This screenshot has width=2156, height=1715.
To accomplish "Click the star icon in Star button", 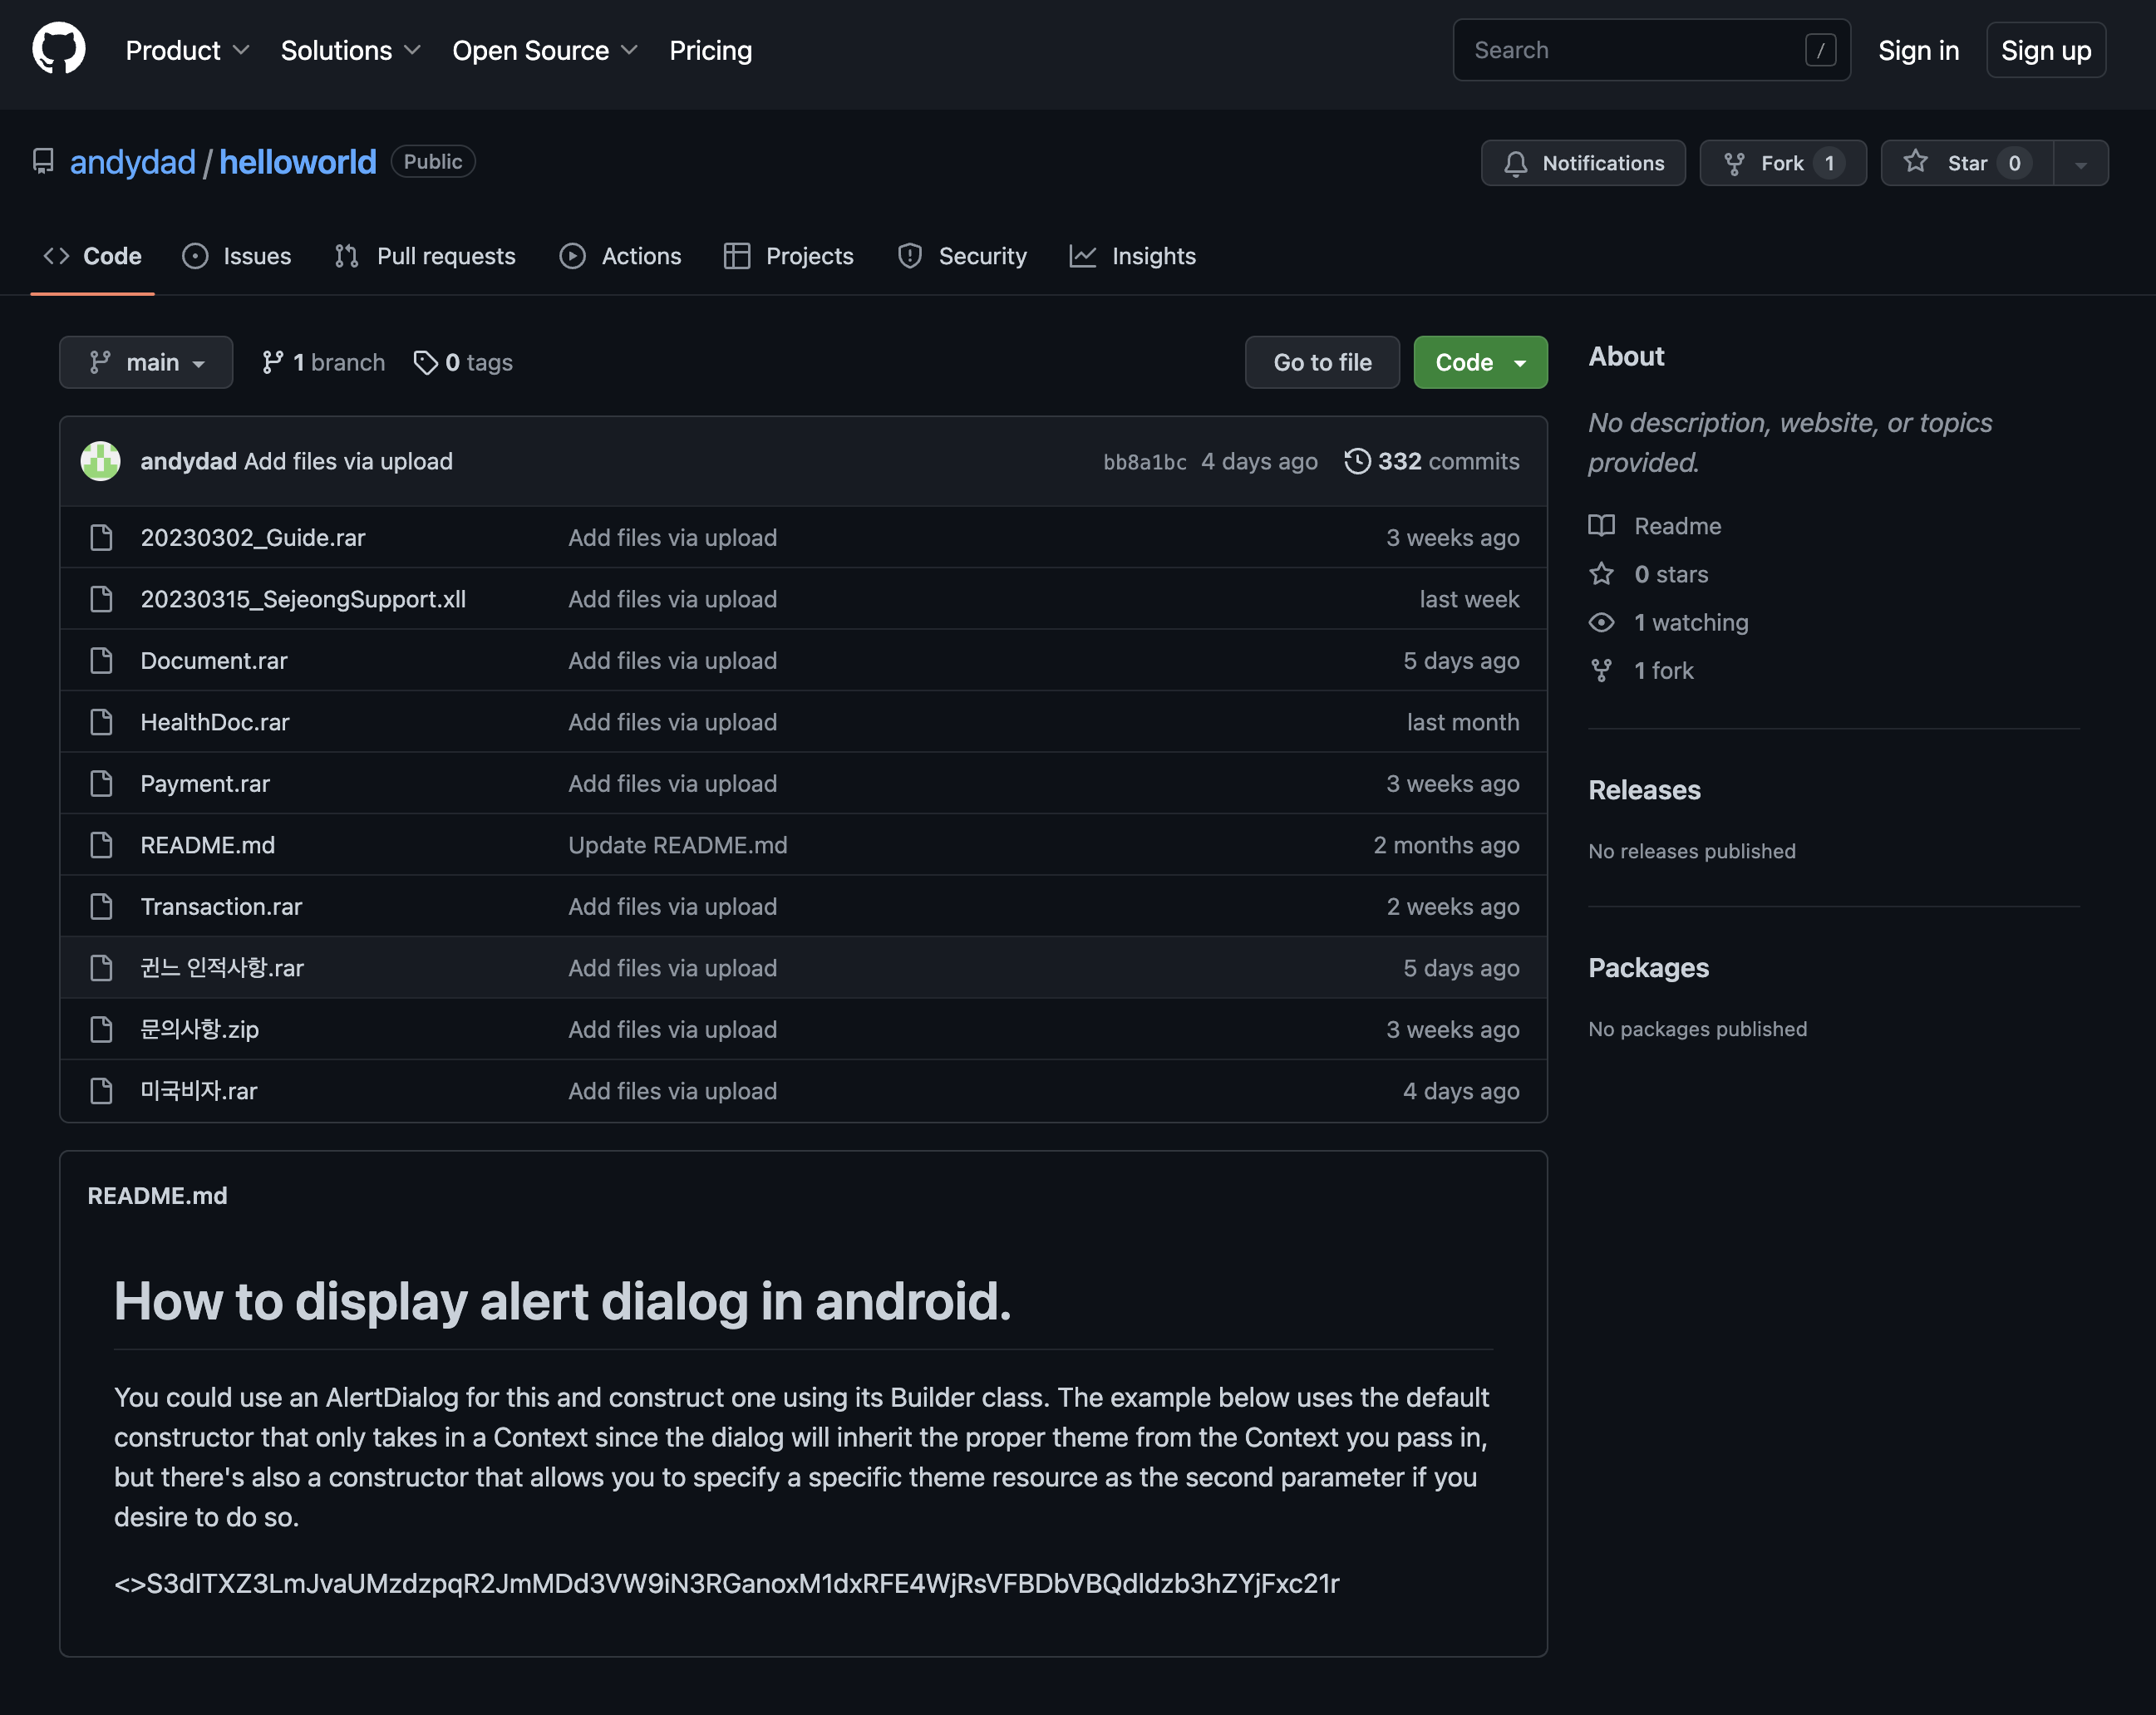I will click(x=1916, y=162).
